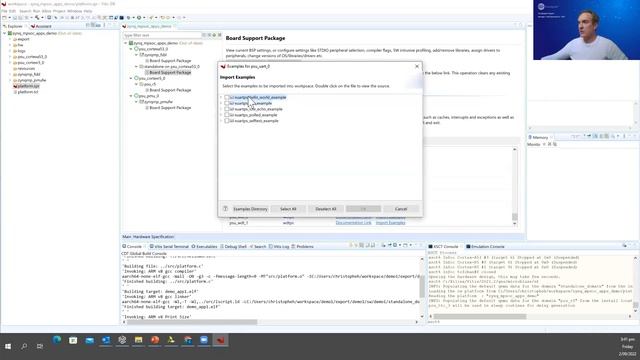Click the type filter text field
This screenshot has height=360, width=640.
(162, 36)
